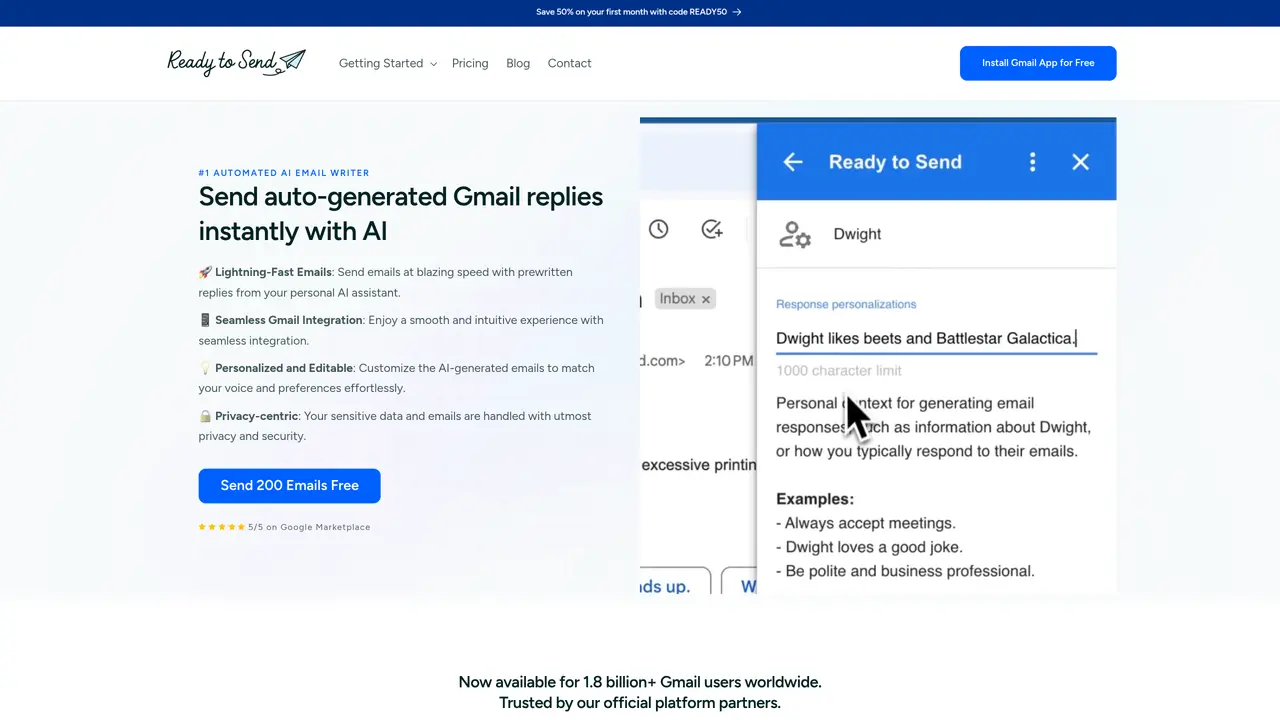Click the 'Examples:' heading in the panel

click(815, 499)
